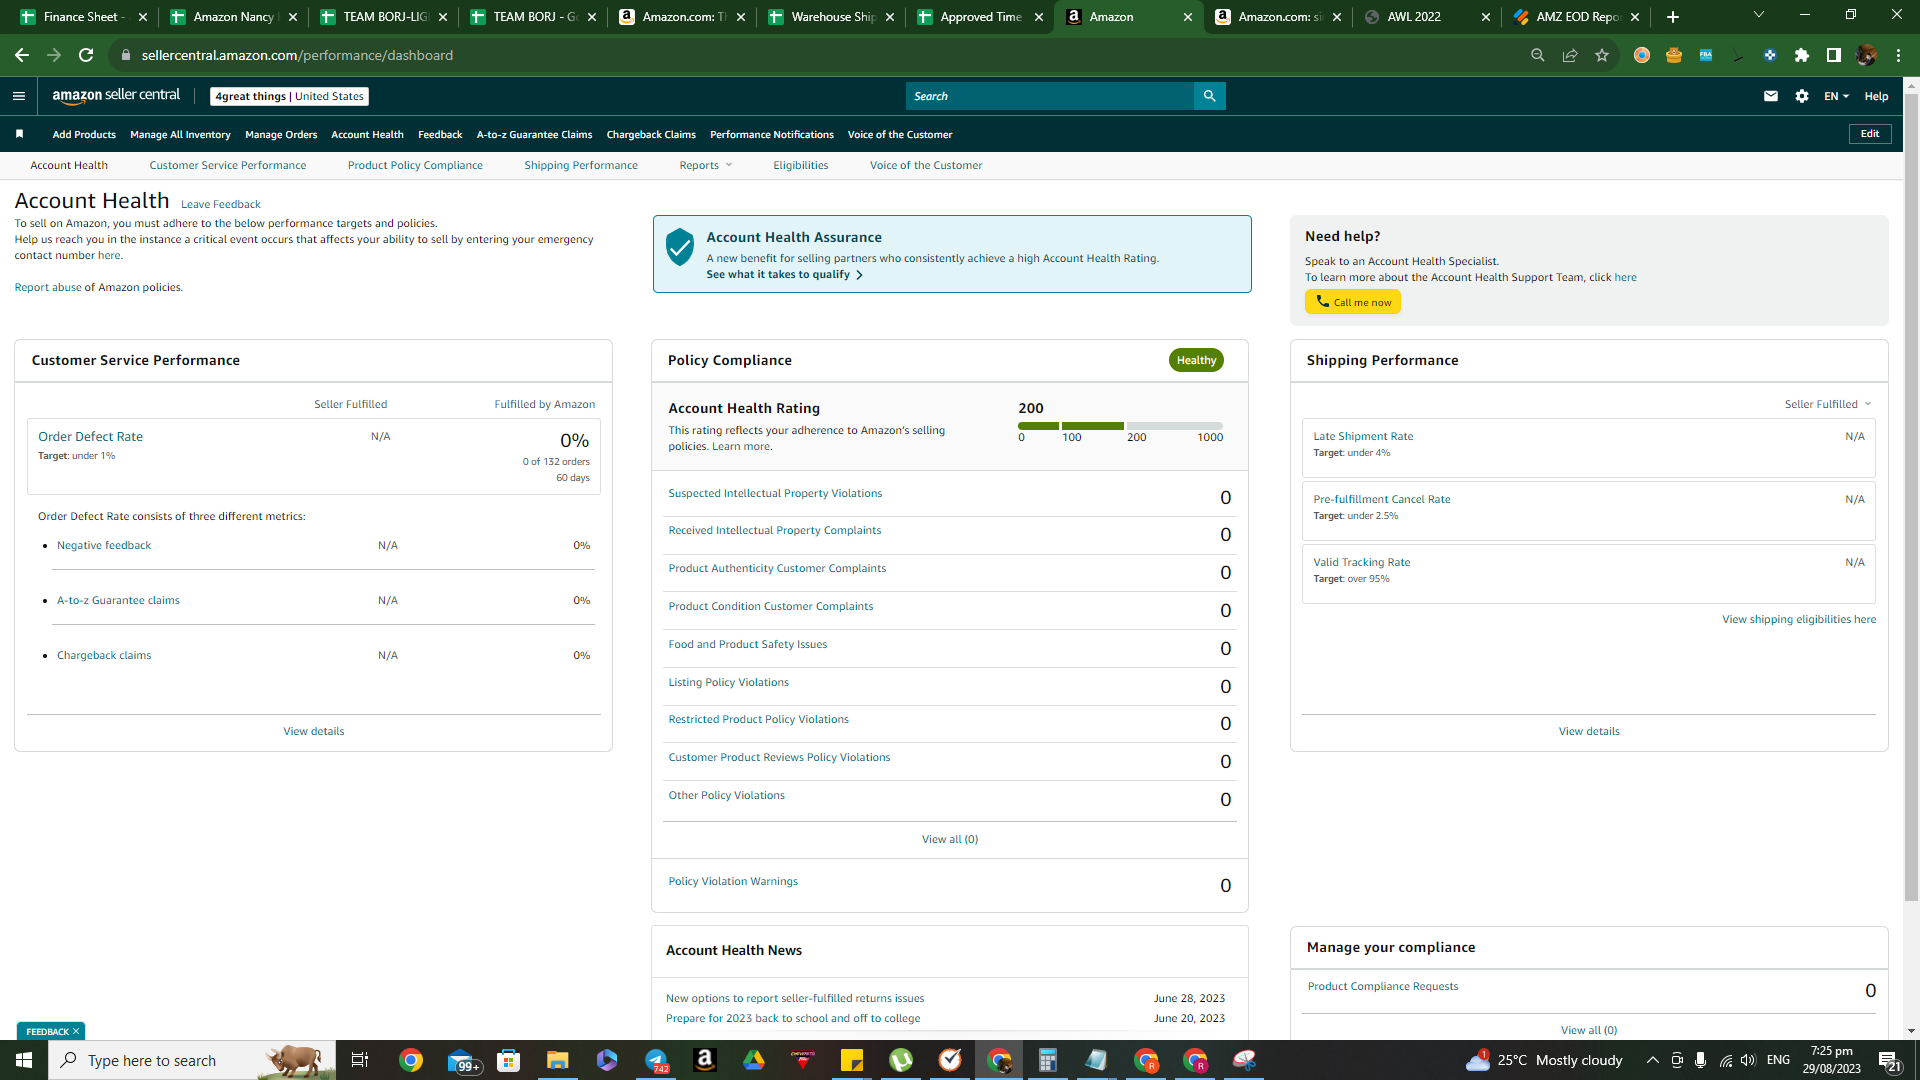
Task: Open Suspected Intellectual Property Violations link
Action: [775, 493]
